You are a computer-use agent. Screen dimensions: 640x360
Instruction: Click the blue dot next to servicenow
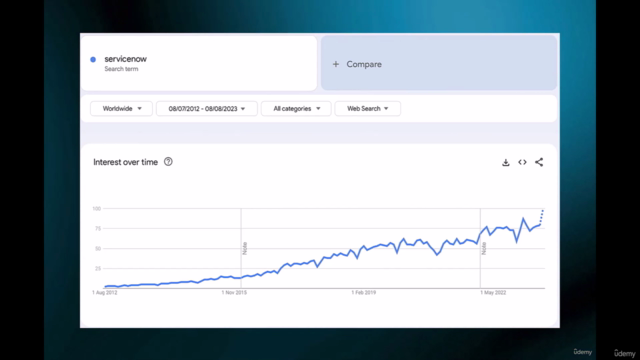coord(93,60)
